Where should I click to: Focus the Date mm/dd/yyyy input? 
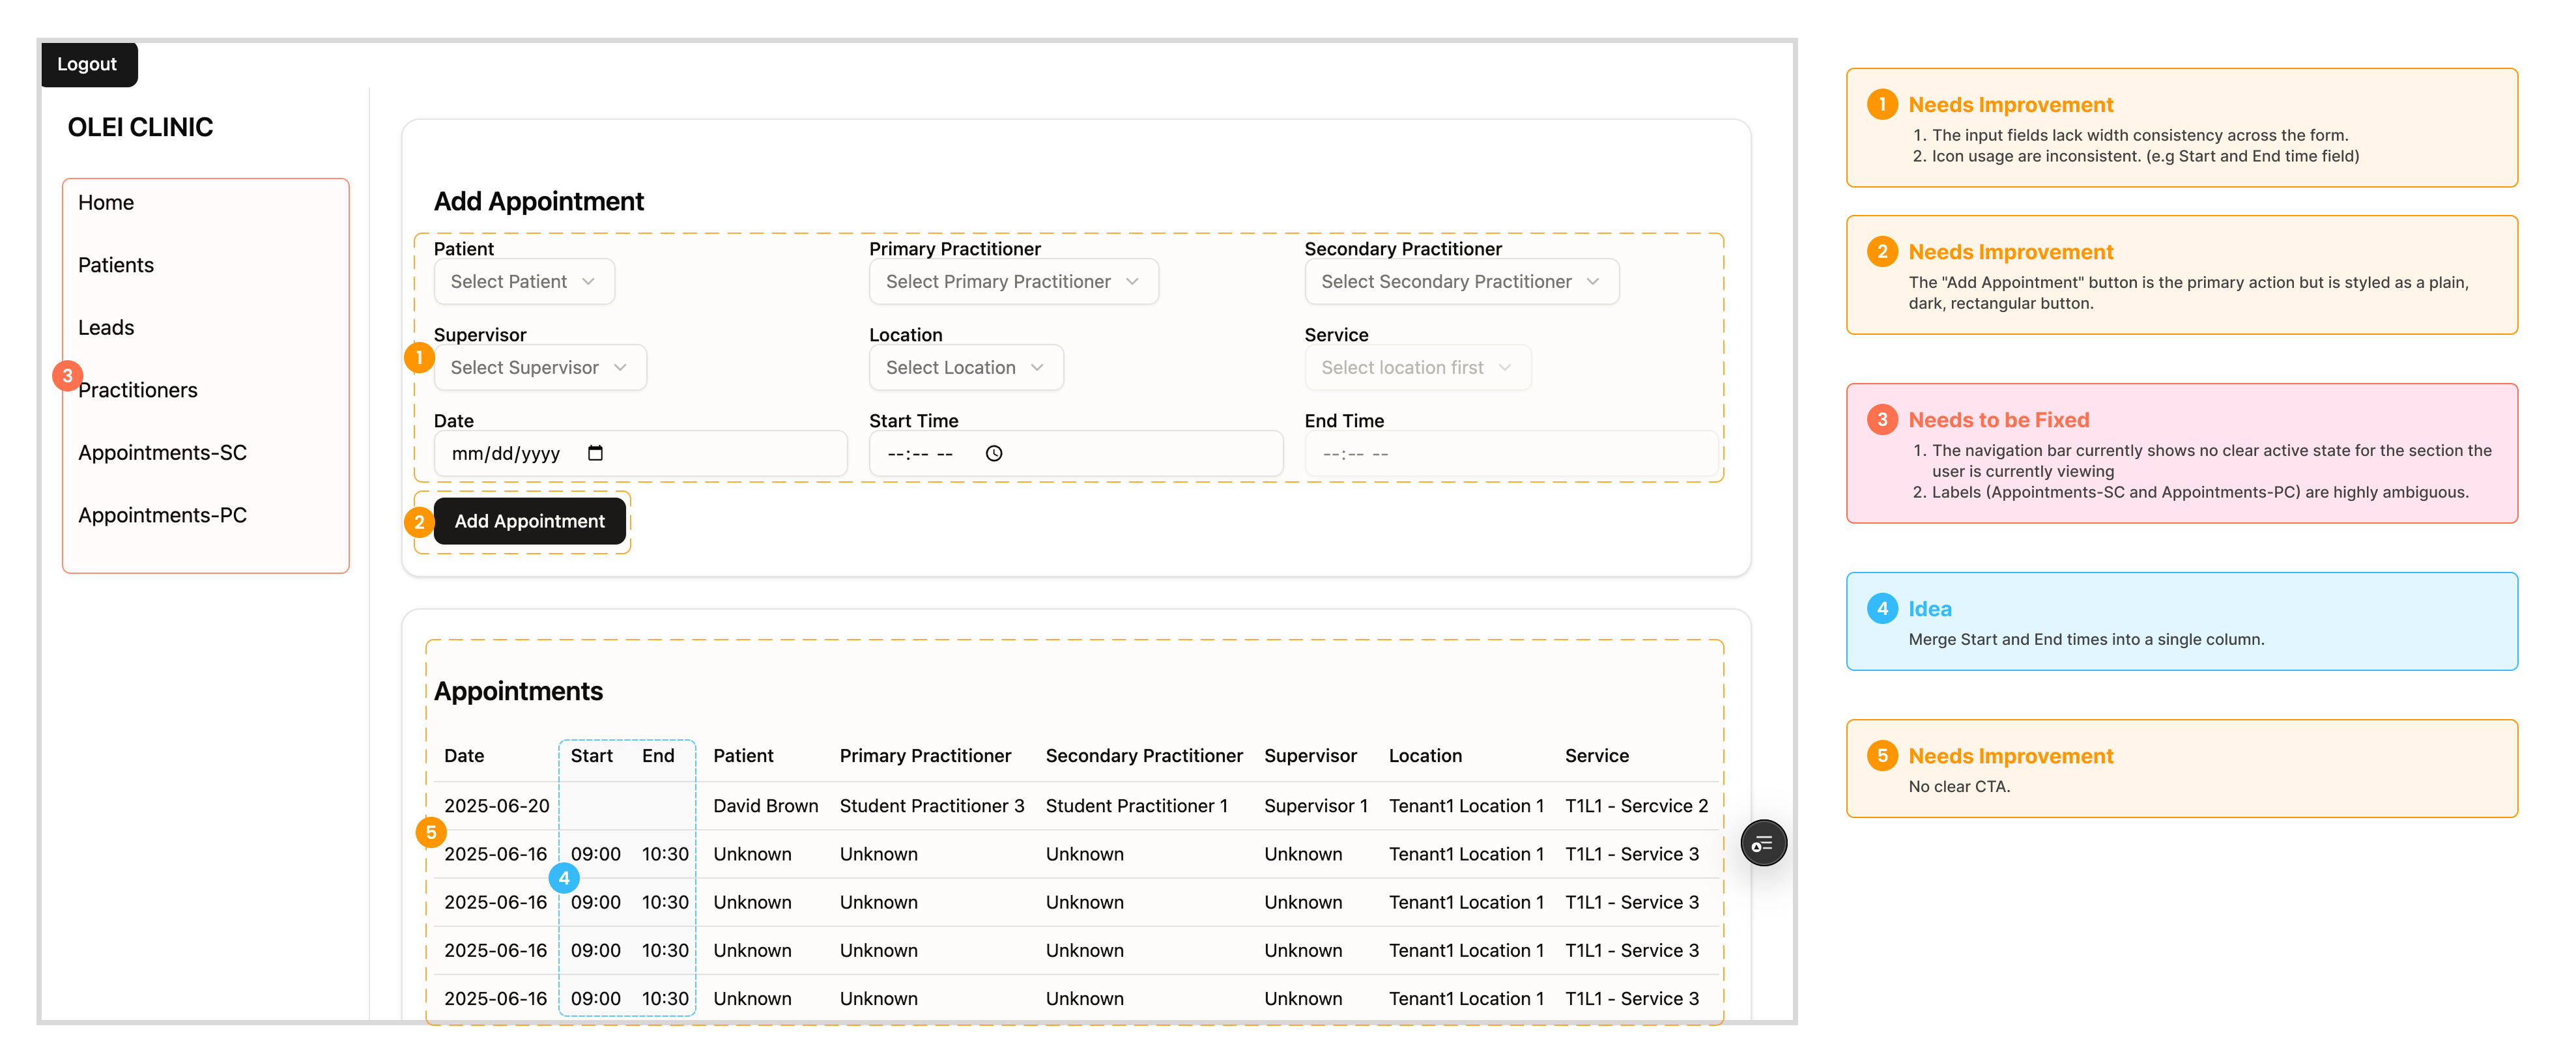[640, 454]
